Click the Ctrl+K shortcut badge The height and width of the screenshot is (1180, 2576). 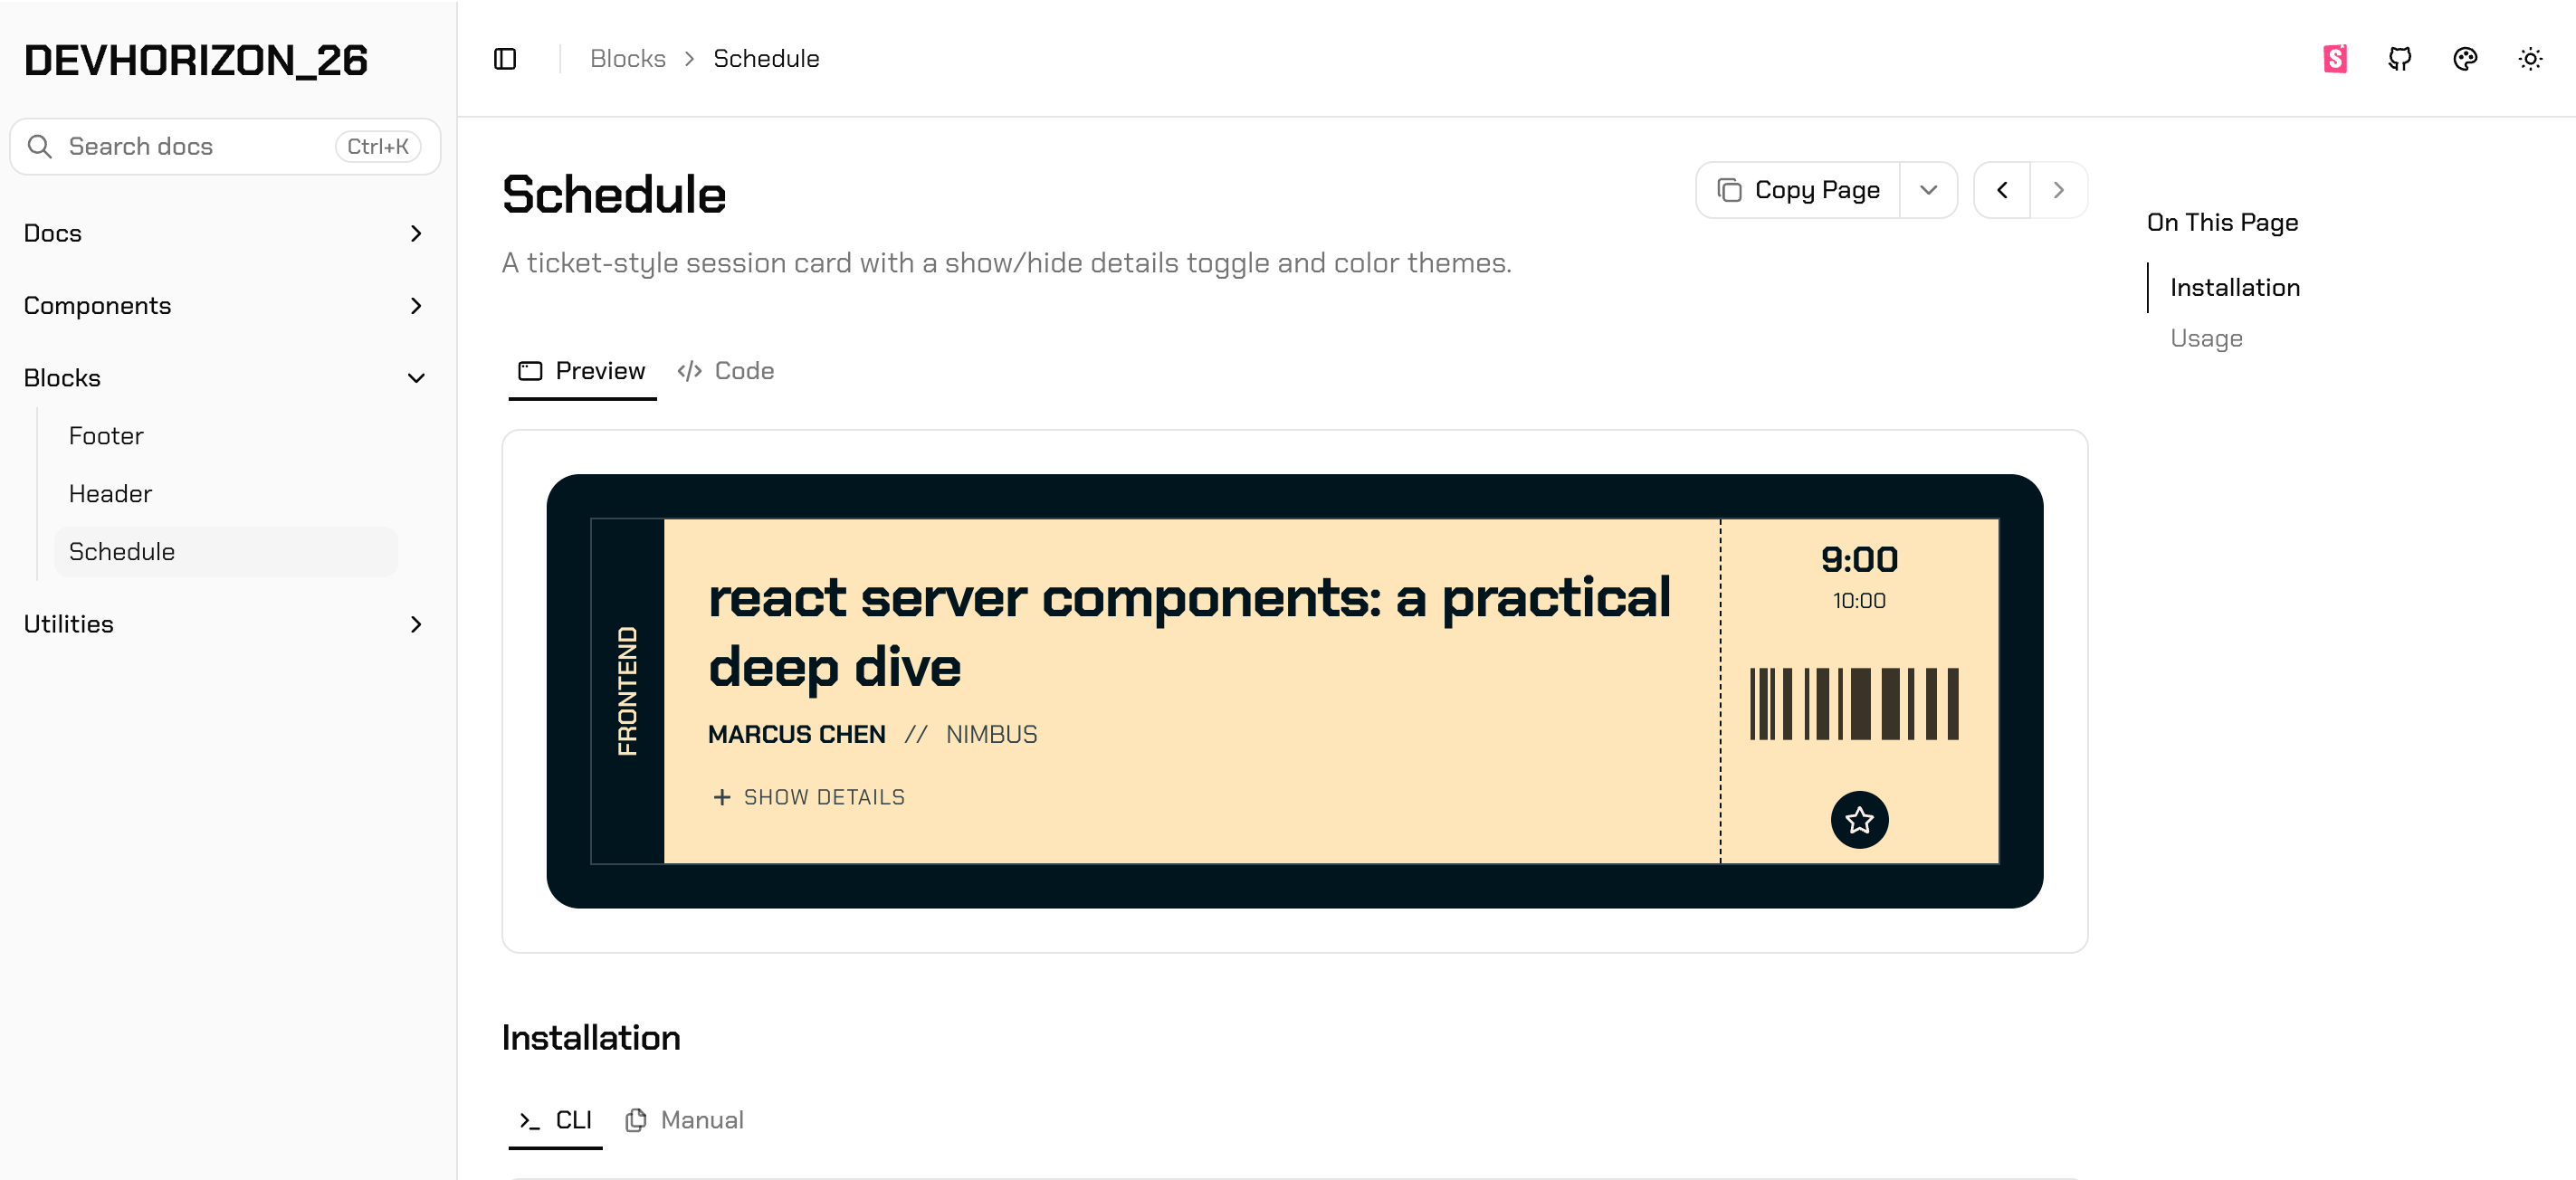point(378,147)
